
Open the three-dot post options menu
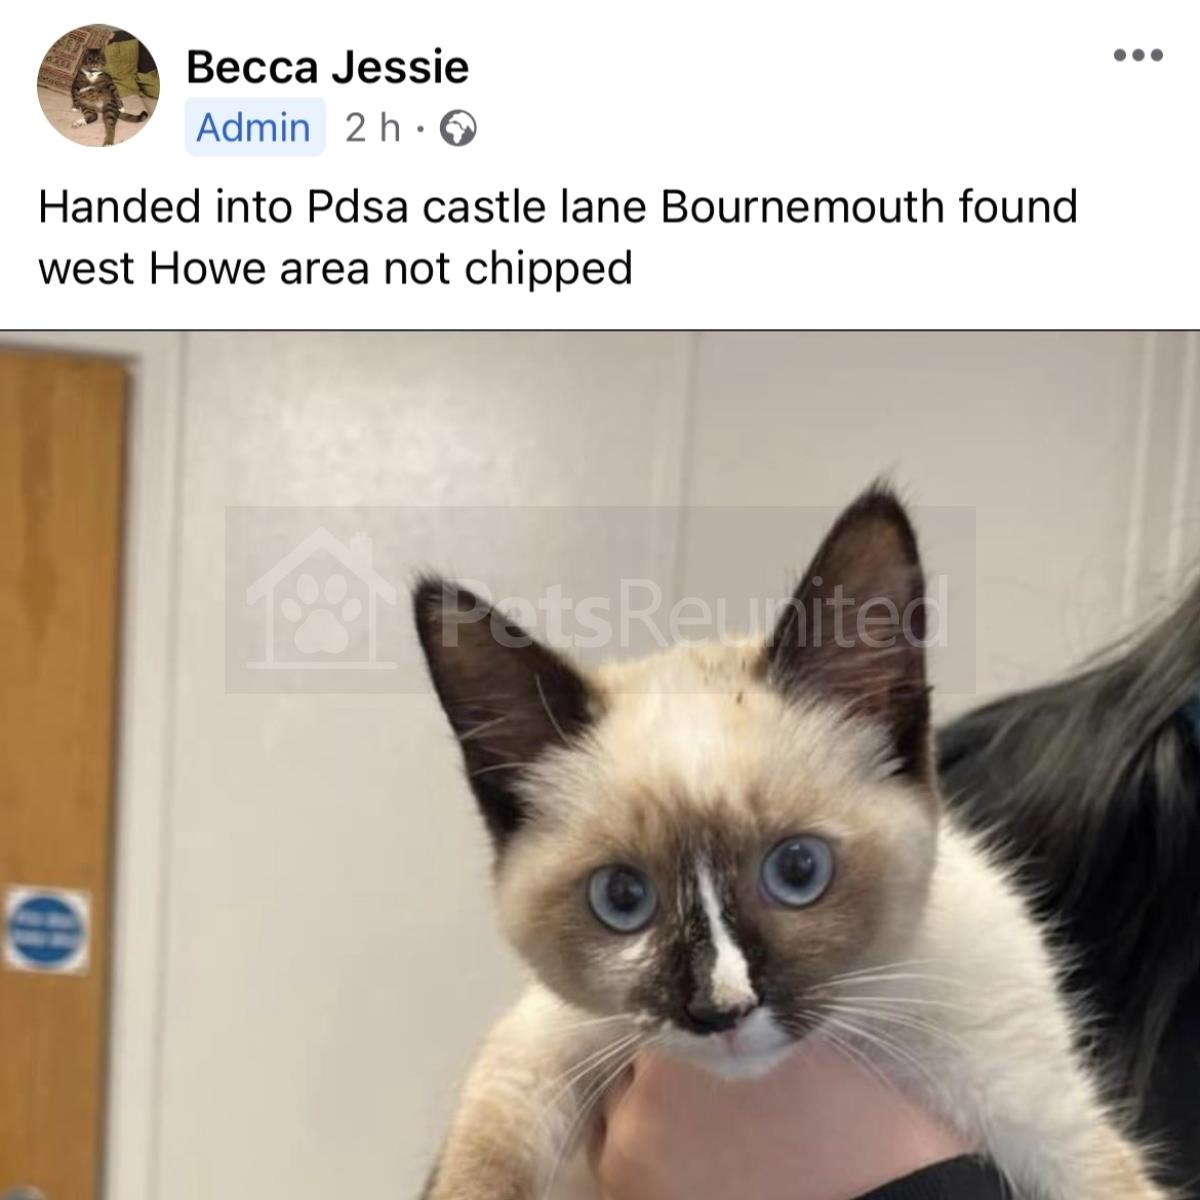1139,55
